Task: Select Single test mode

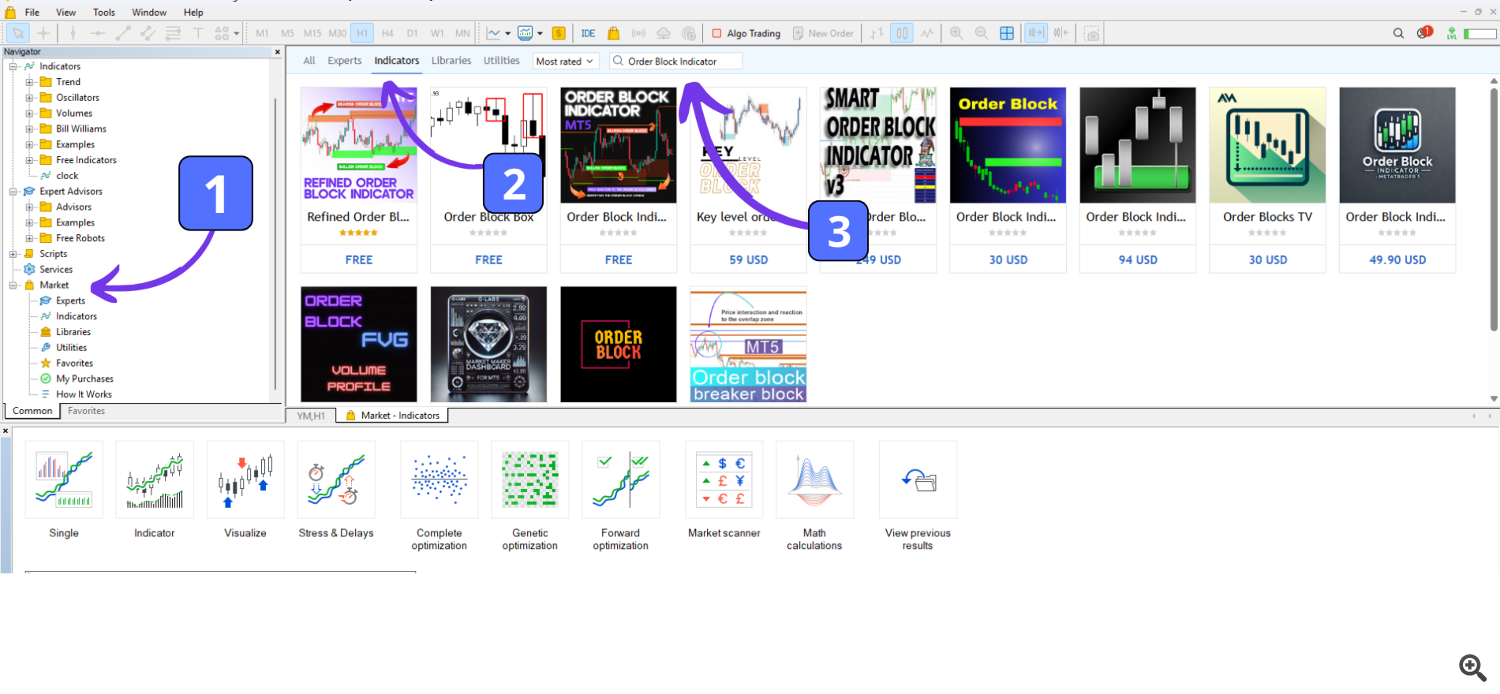Action: pyautogui.click(x=64, y=492)
